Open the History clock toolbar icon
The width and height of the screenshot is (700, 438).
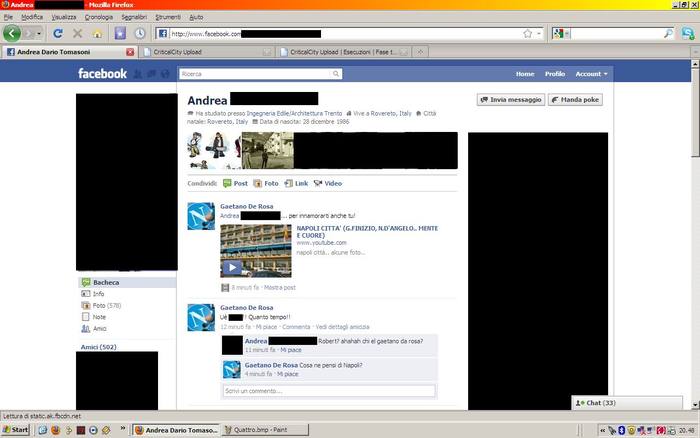[x=140, y=33]
